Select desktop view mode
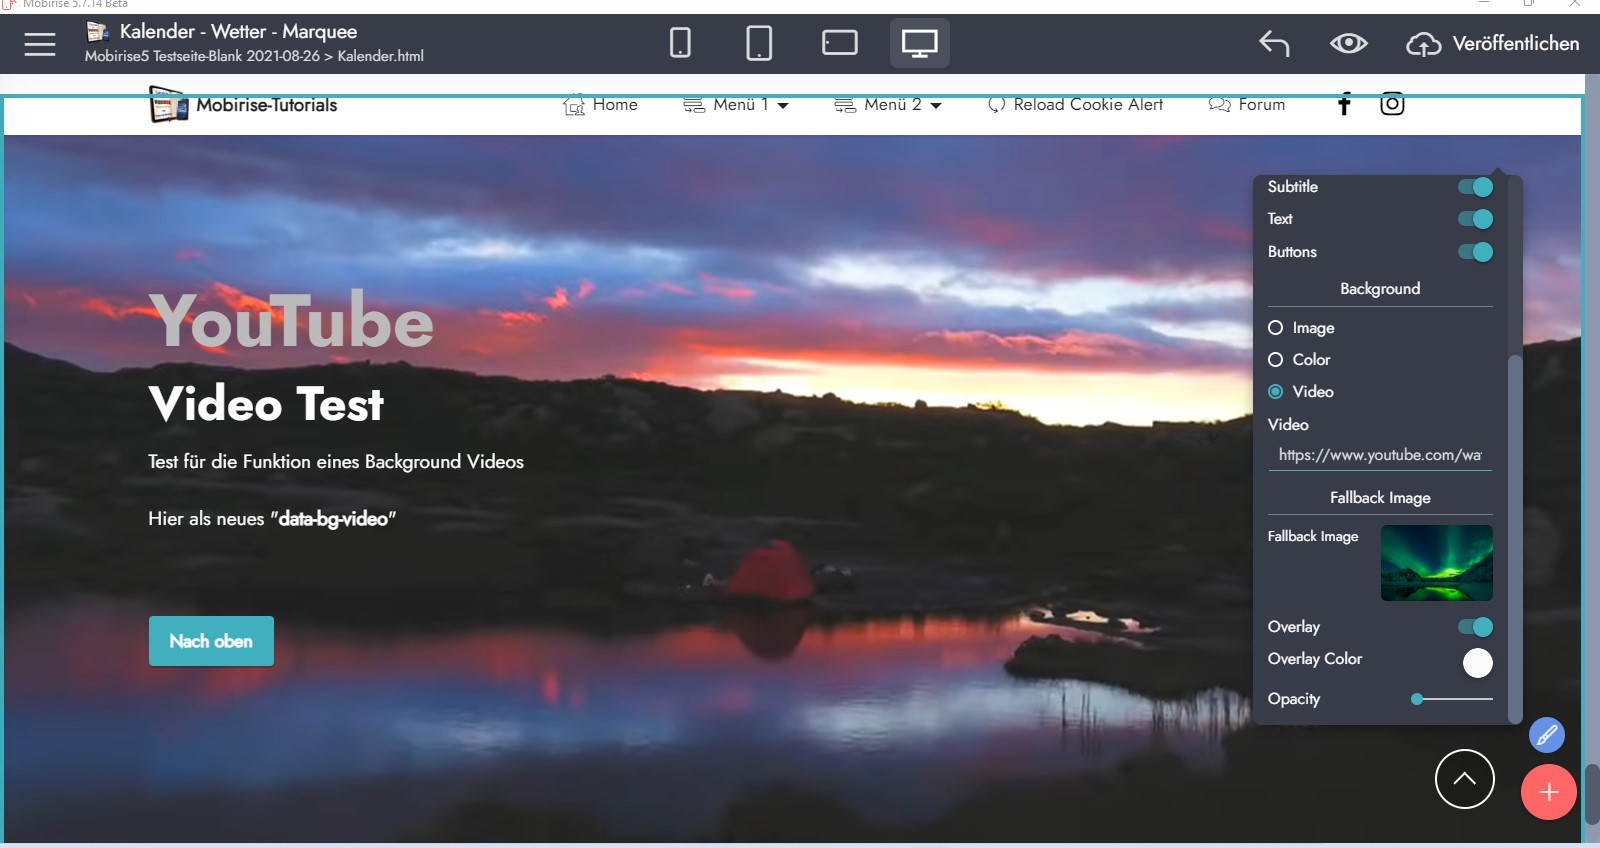 pos(919,43)
